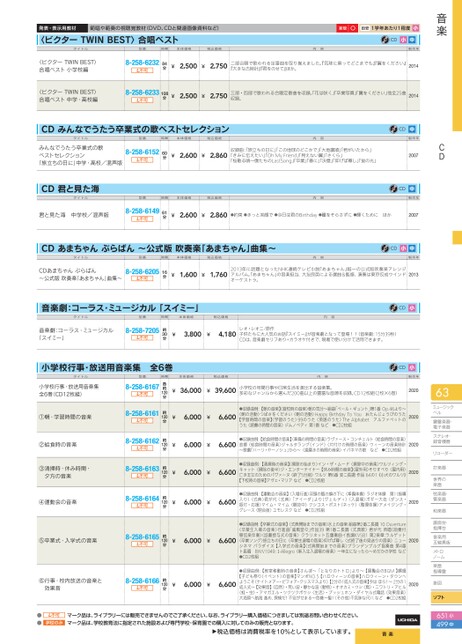Open the first side index tab below 63
This screenshot has height=644, width=462.
(446, 409)
